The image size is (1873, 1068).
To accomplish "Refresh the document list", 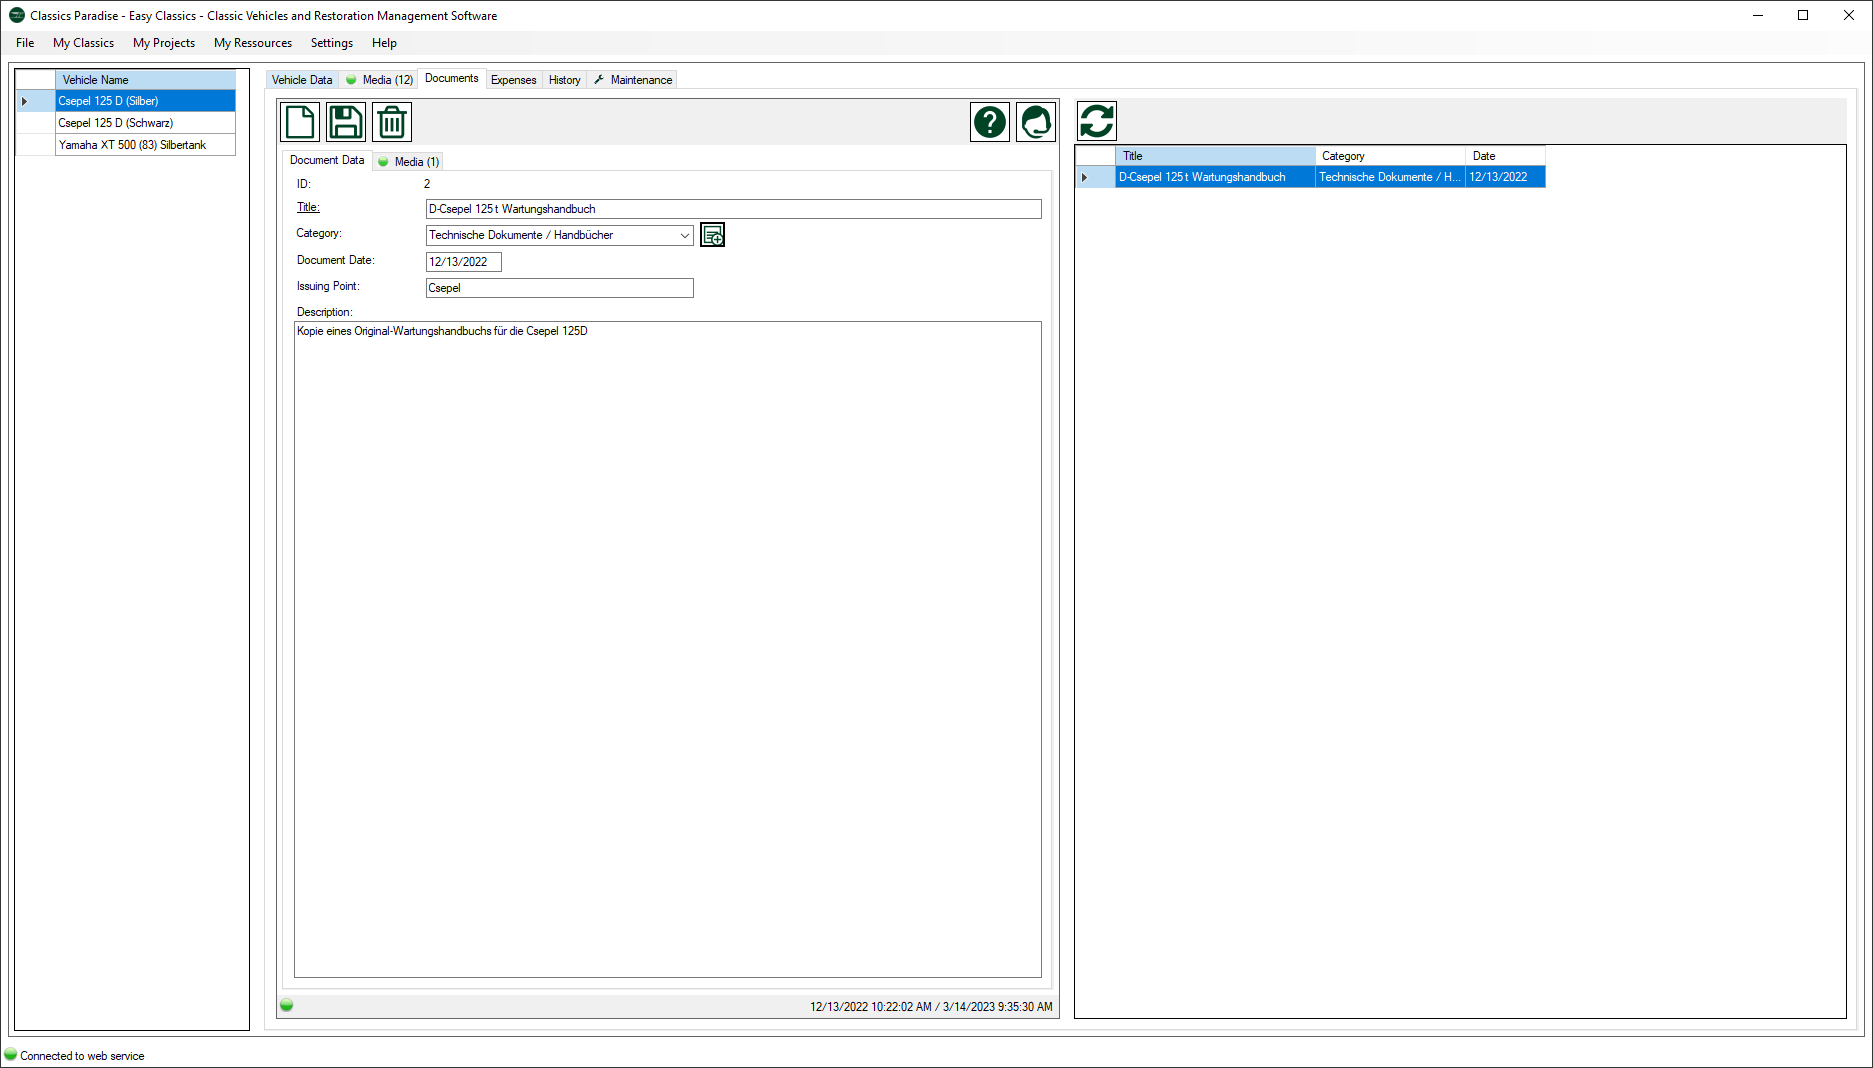I will [x=1096, y=122].
